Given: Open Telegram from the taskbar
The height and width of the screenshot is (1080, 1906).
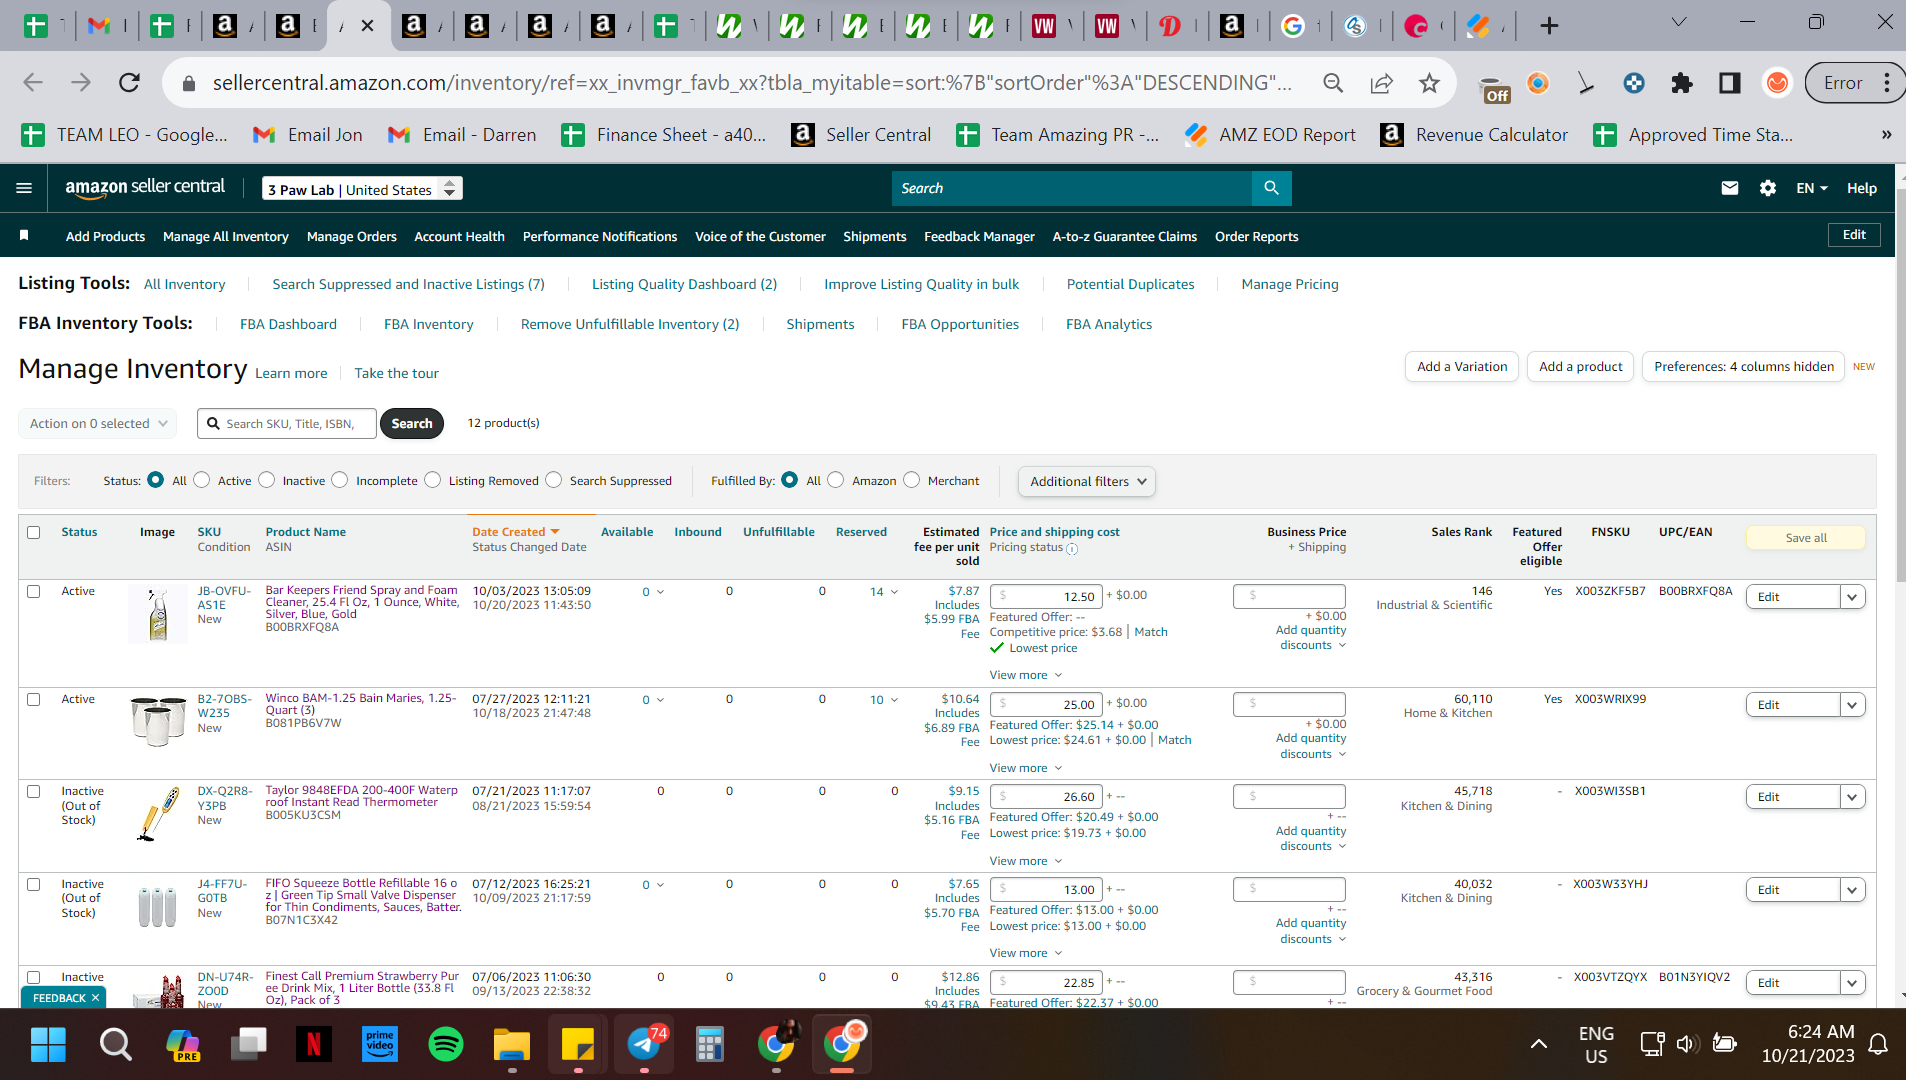Looking at the screenshot, I should [644, 1045].
